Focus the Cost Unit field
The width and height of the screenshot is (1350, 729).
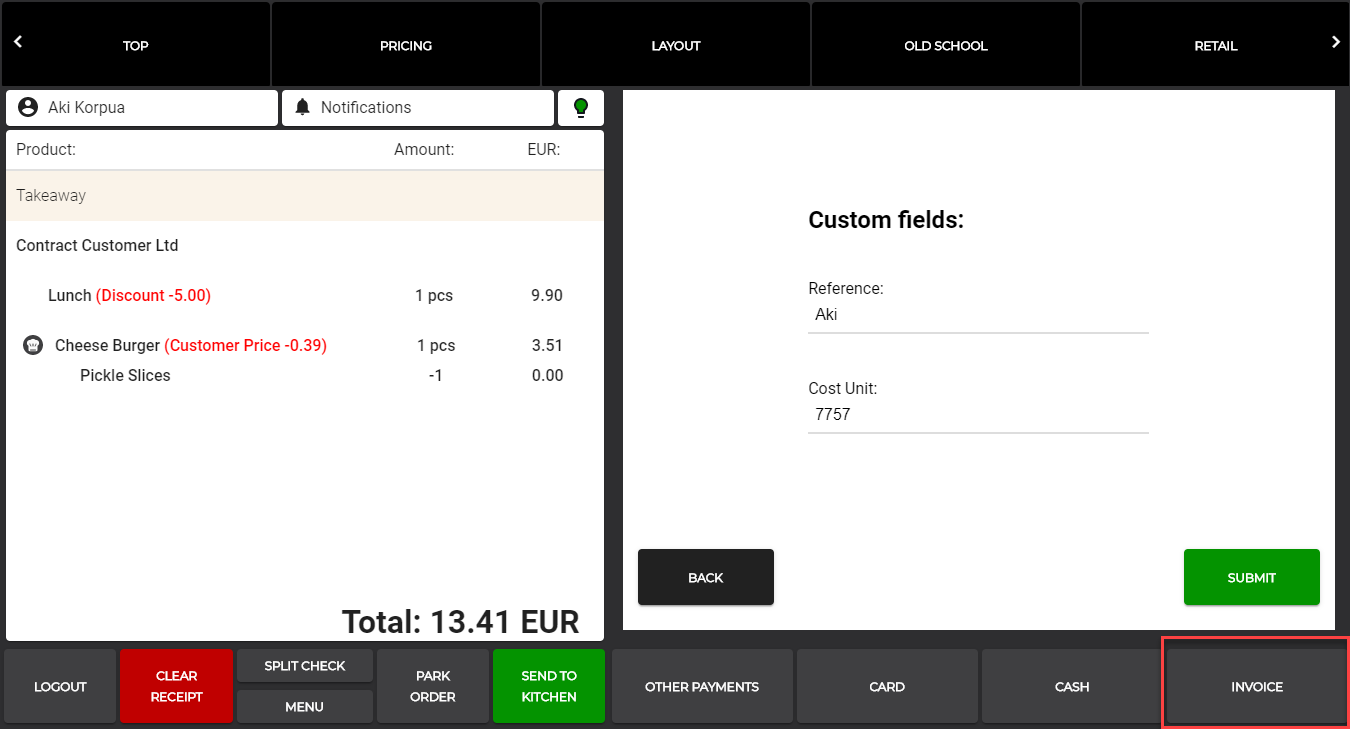tap(977, 415)
